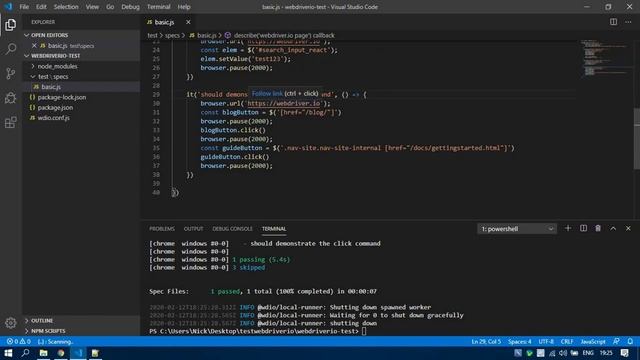Screen dimensions: 640x360
Task: Open File Explorer from taskbar
Action: tap(43, 353)
